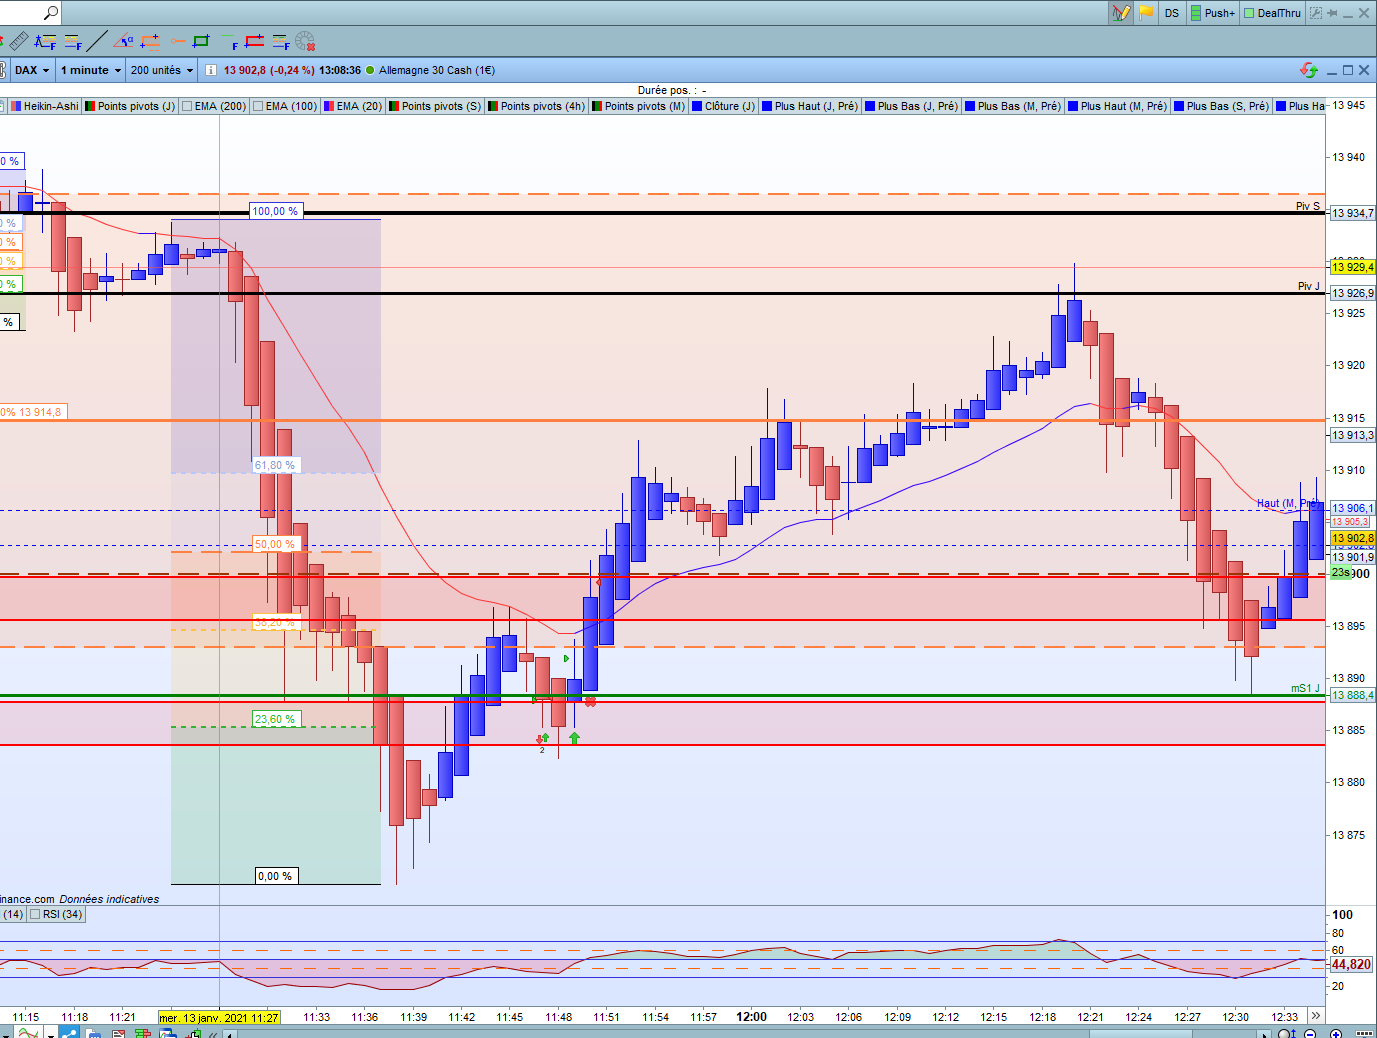Click the 13 902,8 (-0,24 %) price quote
1377x1038 pixels.
(269, 70)
